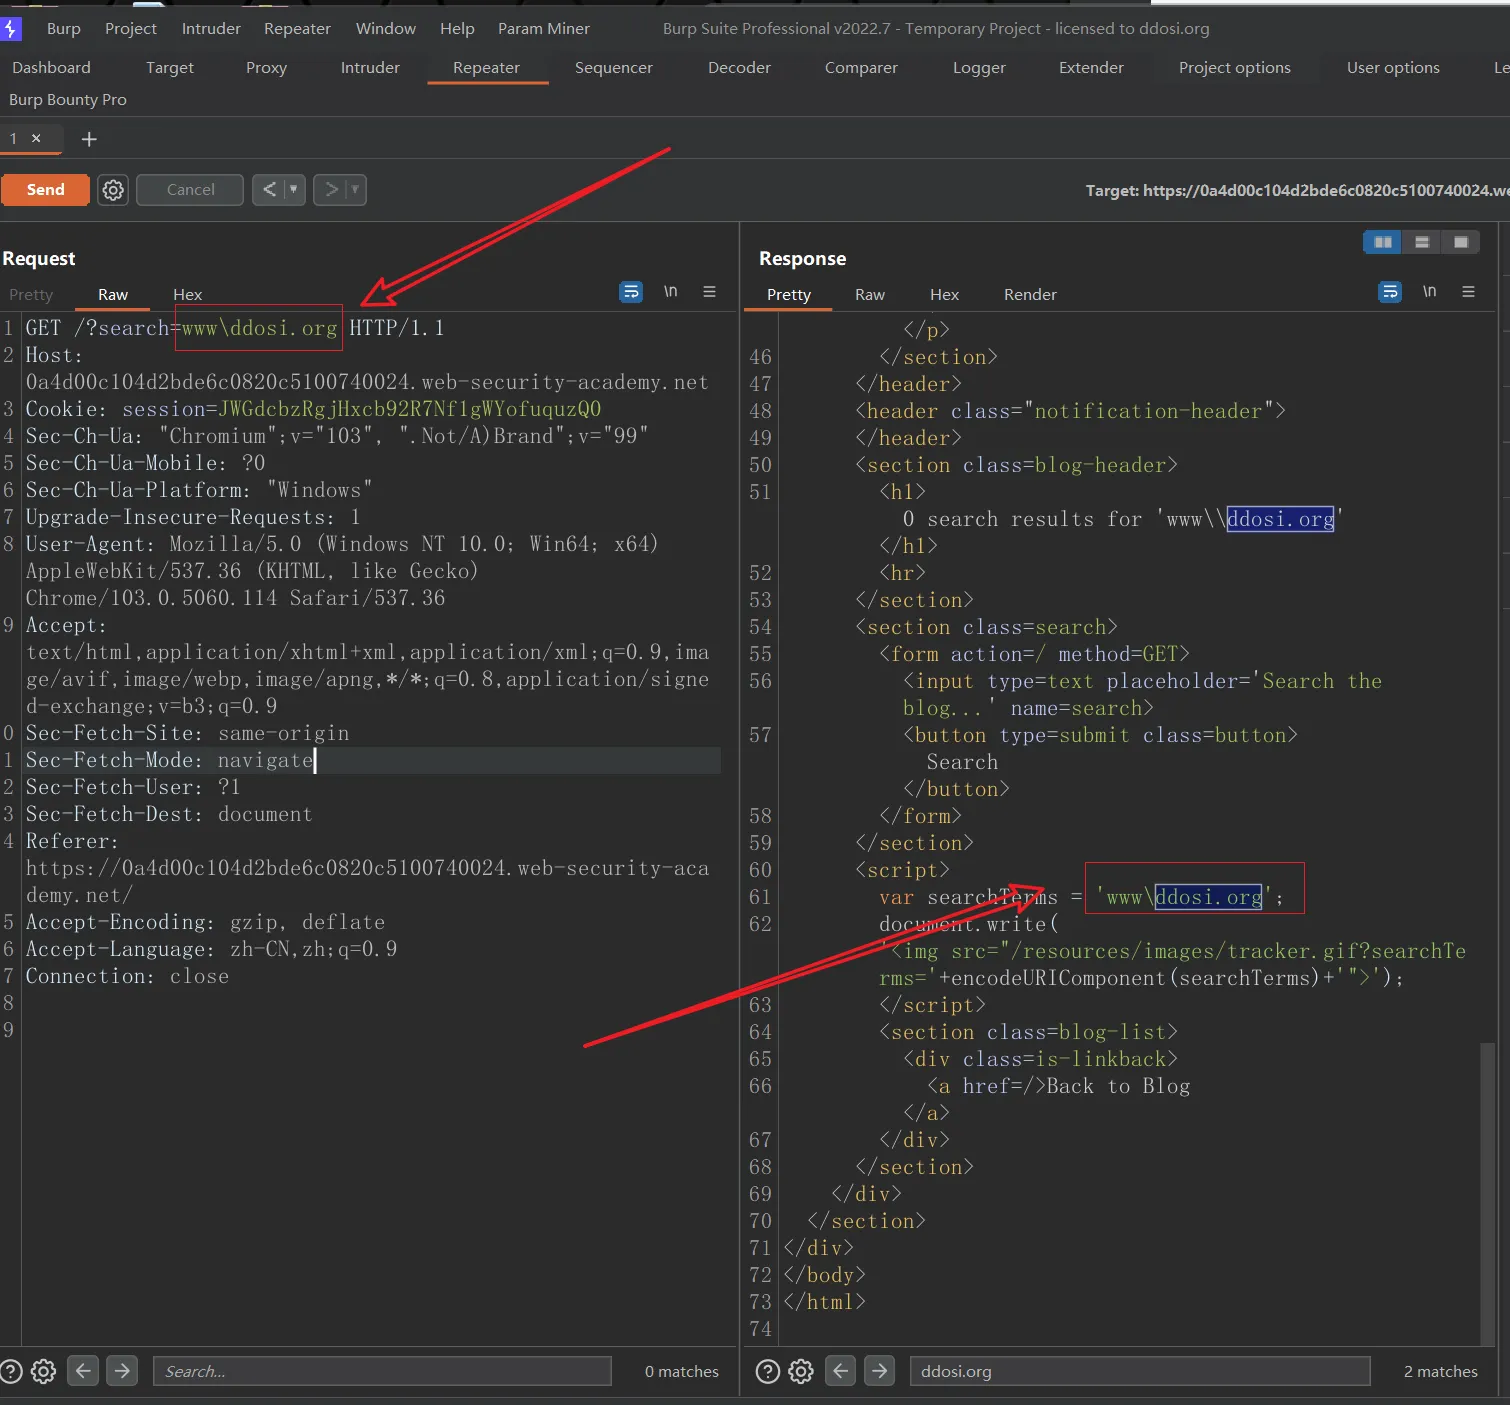The height and width of the screenshot is (1405, 1510).
Task: Click Response search field containing ddosi.org
Action: [x=1139, y=1371]
